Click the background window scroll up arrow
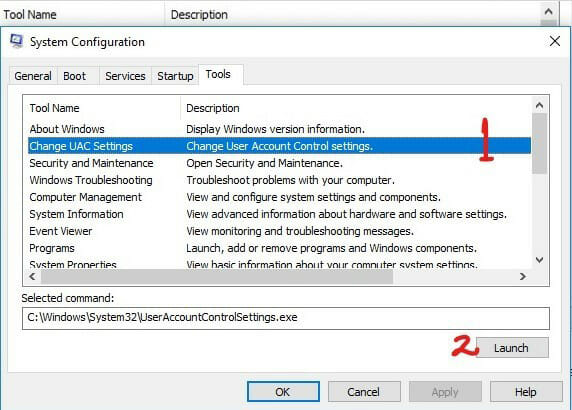Image resolution: width=572 pixels, height=410 pixels. (548, 12)
